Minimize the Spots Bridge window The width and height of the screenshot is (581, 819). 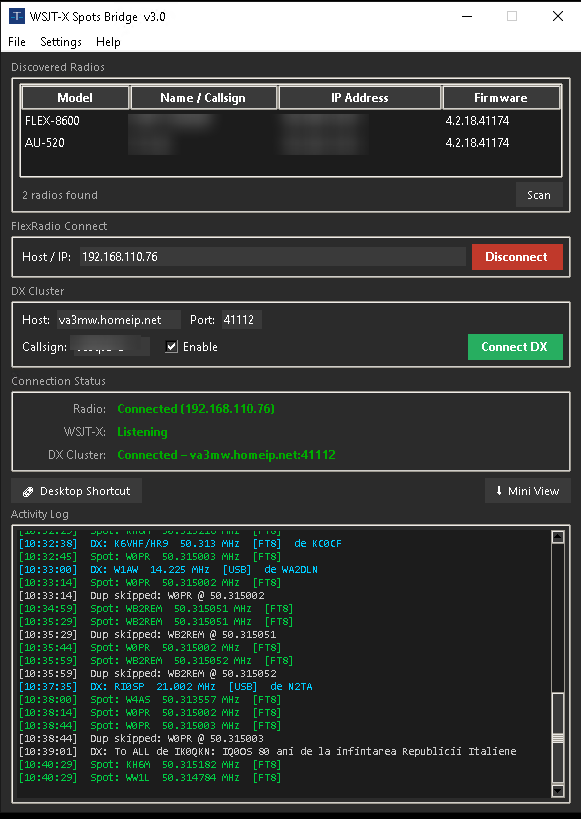click(467, 16)
